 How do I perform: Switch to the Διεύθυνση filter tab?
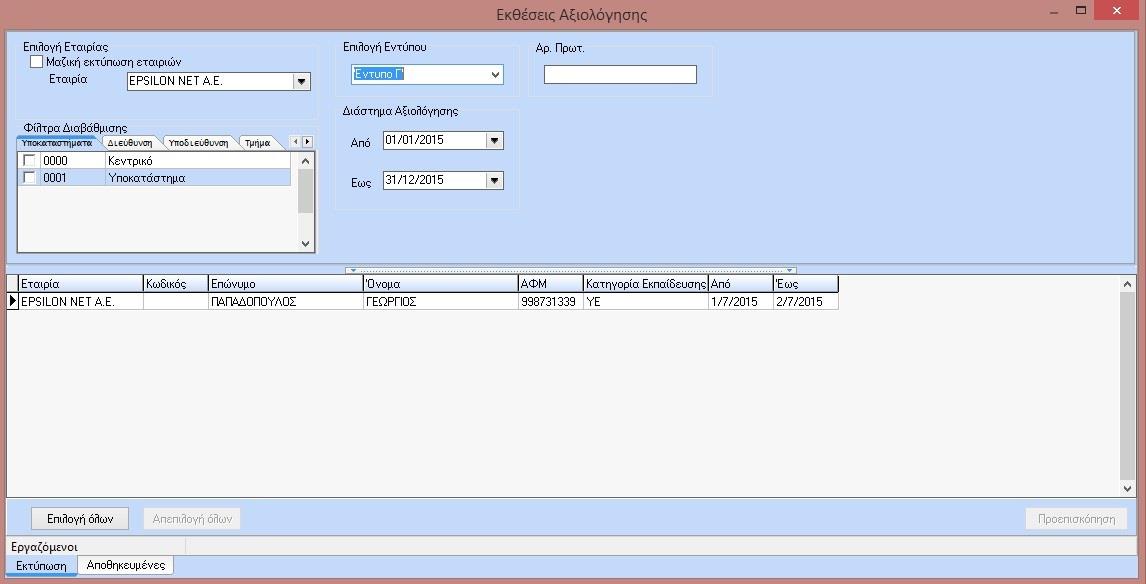point(130,143)
